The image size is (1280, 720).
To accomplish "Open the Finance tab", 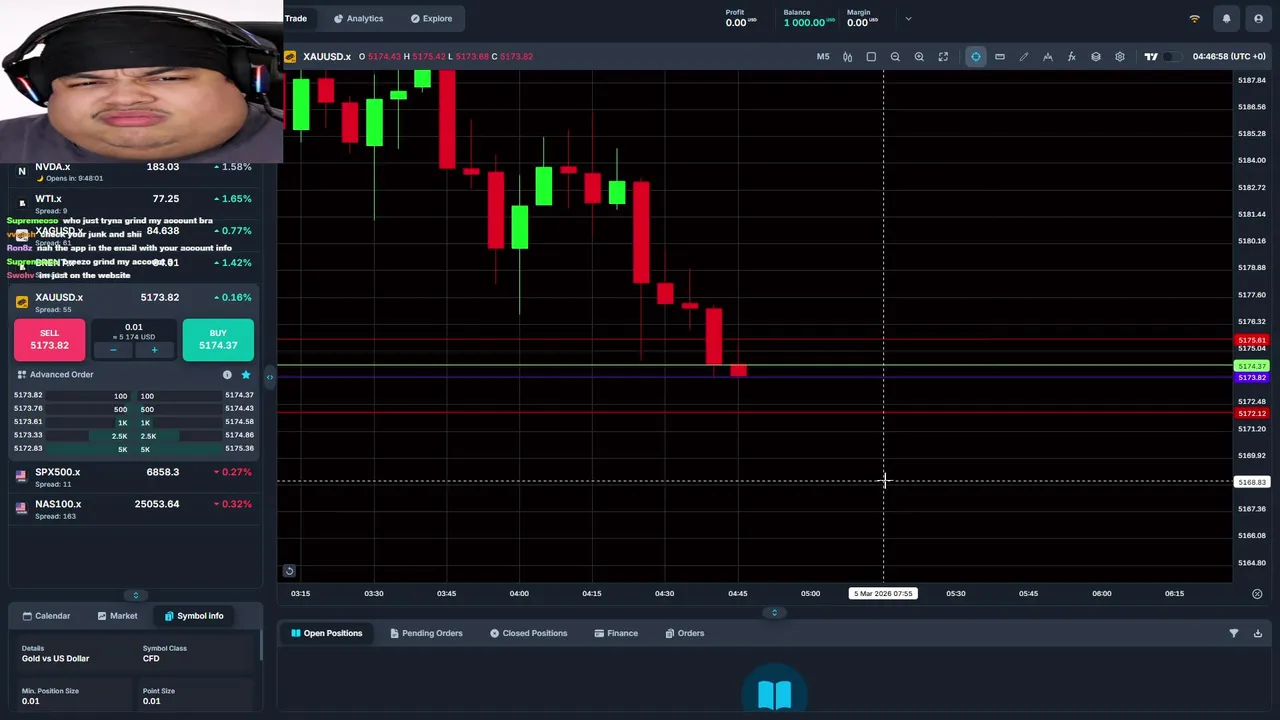I will coord(616,633).
